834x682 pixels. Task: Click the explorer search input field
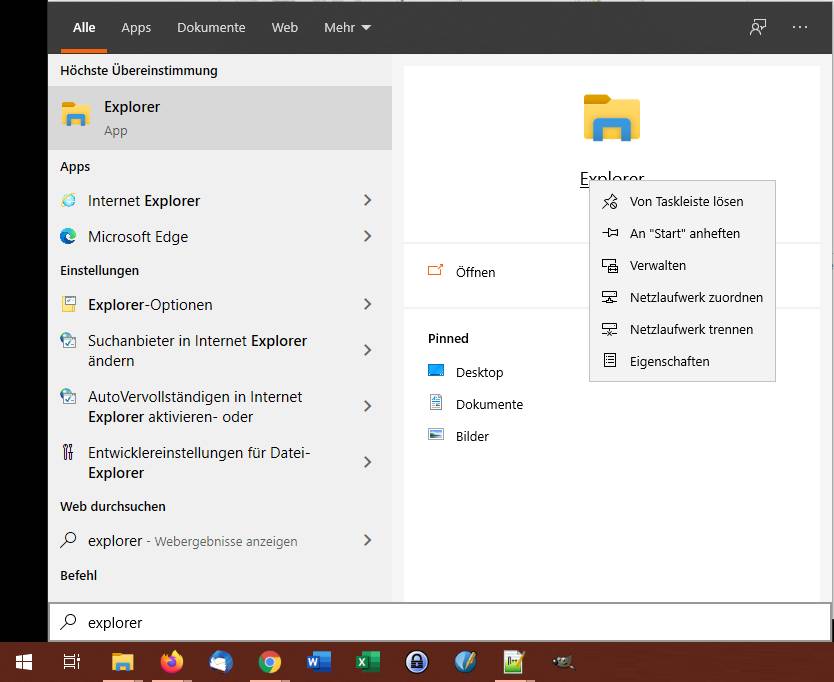coord(200,622)
